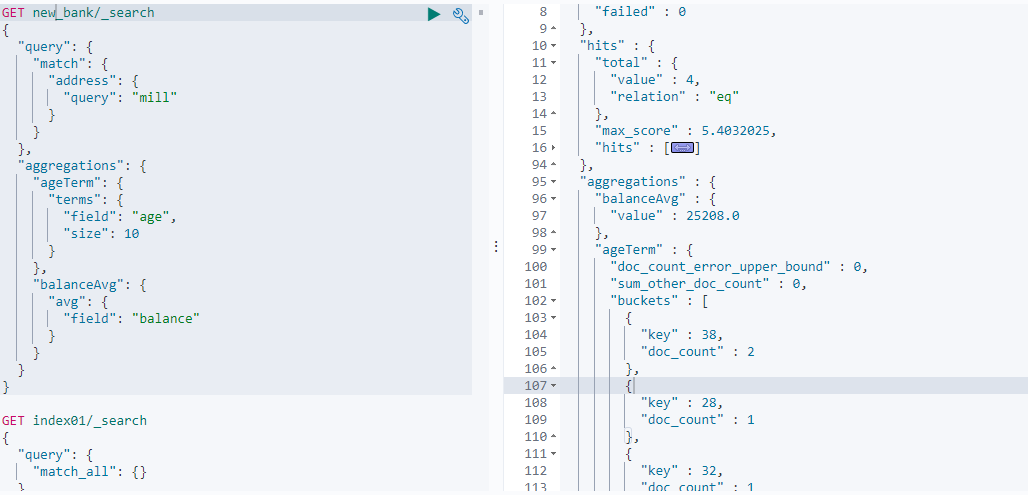Click the "doc_count" : 2 line
Image resolution: width=1028 pixels, height=495 pixels.
pyautogui.click(x=697, y=352)
